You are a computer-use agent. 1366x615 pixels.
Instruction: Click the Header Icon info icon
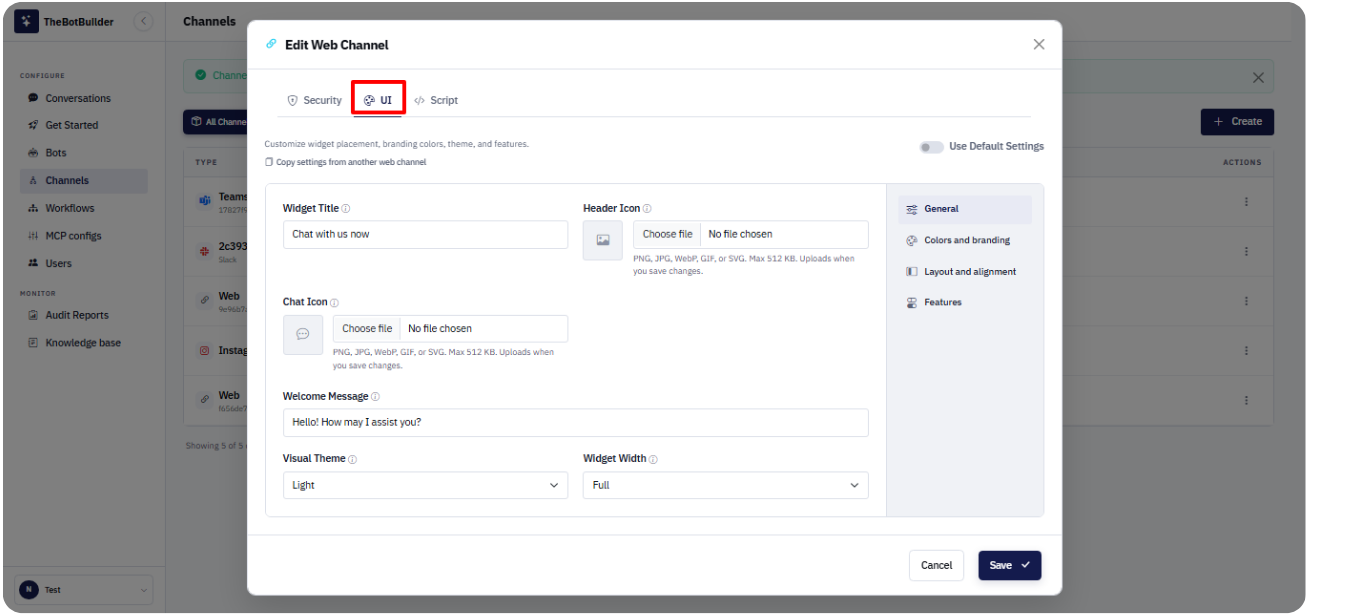(647, 209)
